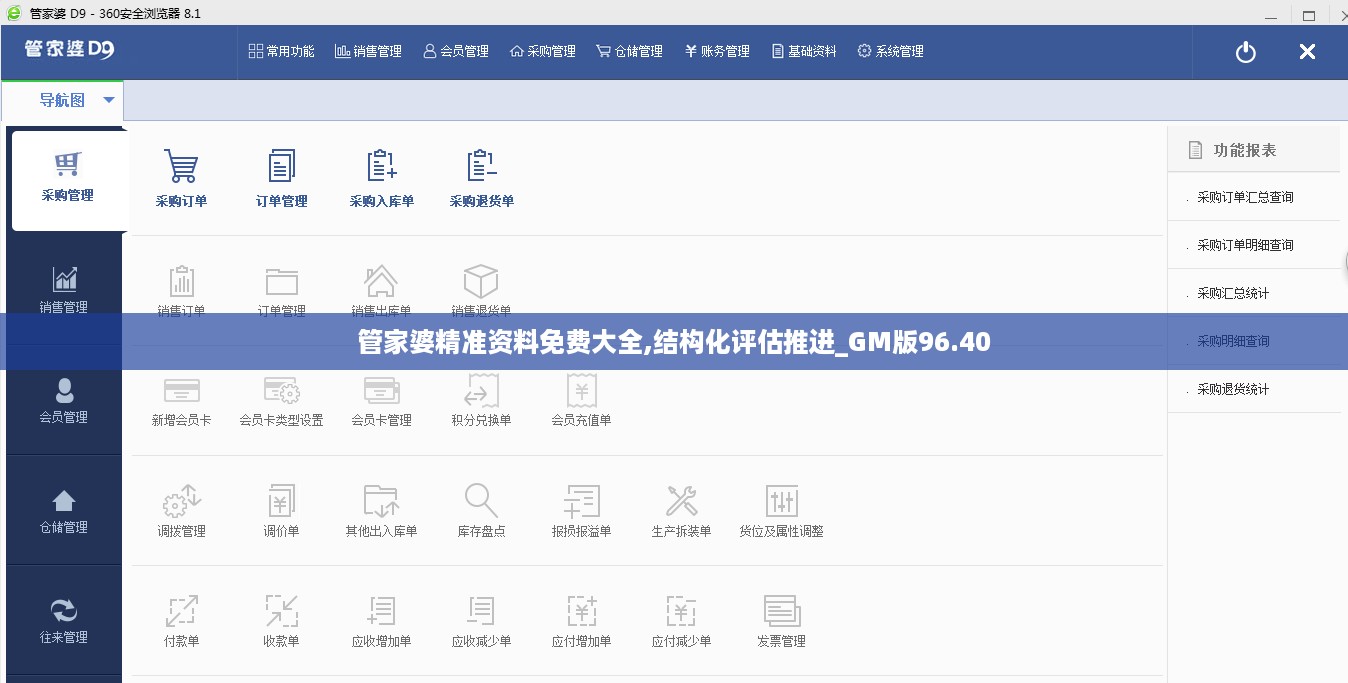1348x683 pixels.
Task: Open the 生产拆装单 tools icon
Action: point(681,501)
